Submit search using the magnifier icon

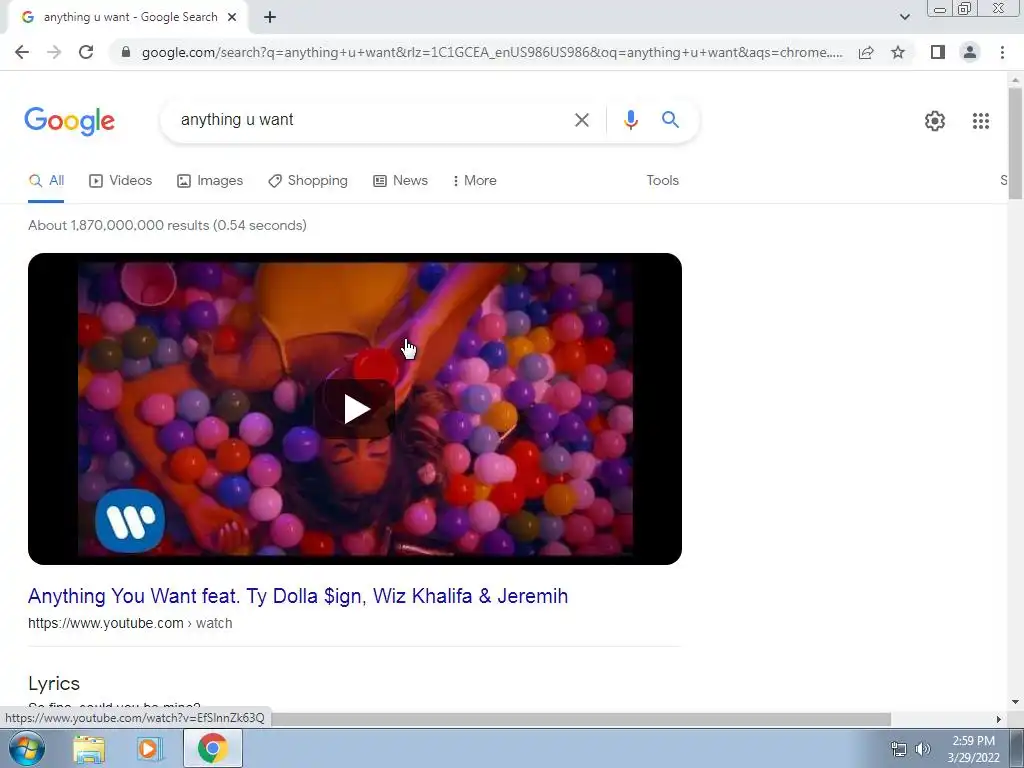670,120
